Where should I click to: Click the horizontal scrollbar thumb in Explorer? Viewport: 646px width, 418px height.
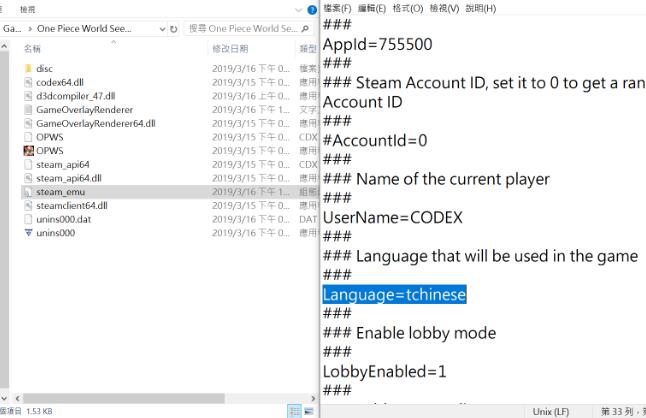point(124,398)
